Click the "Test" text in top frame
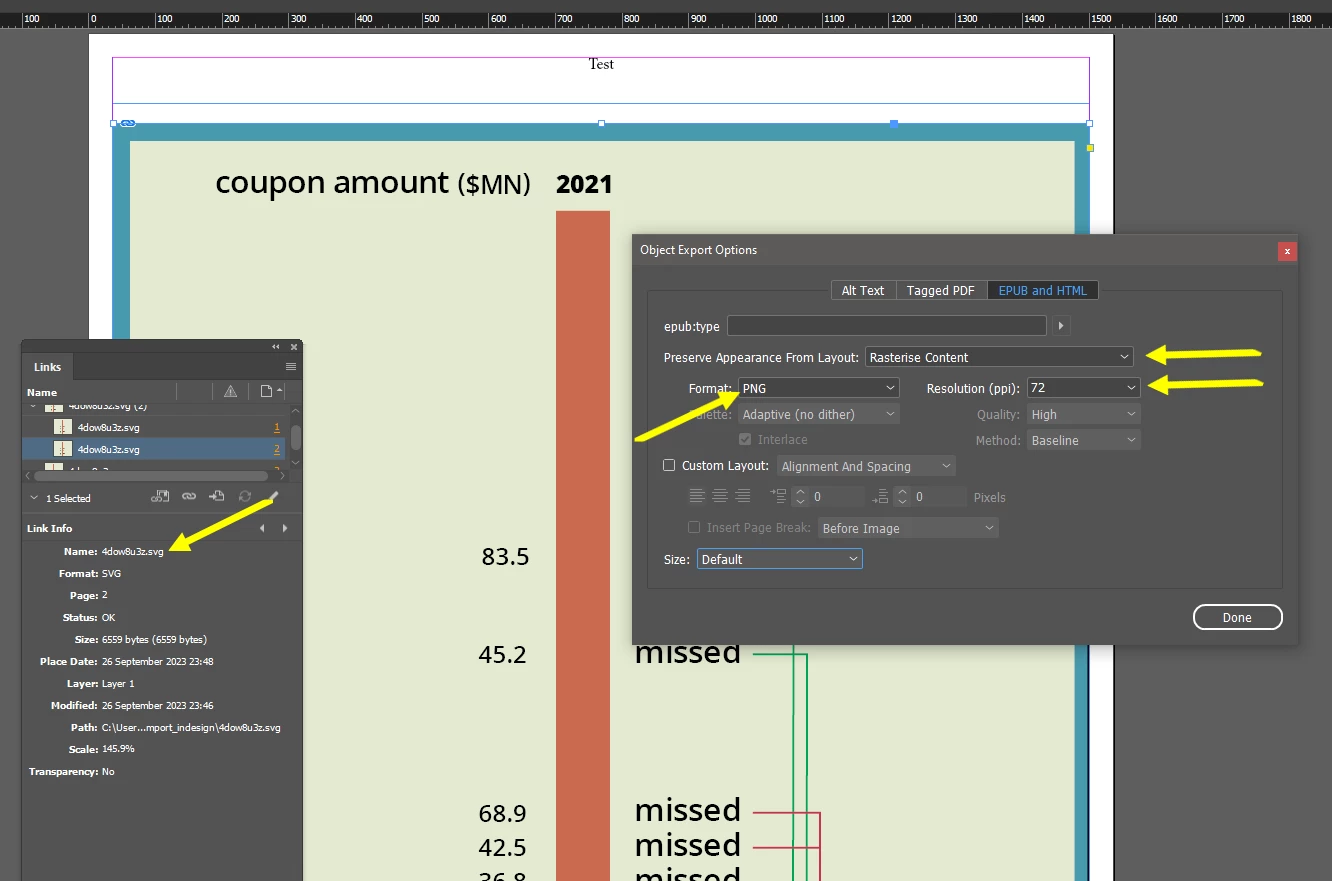This screenshot has height=881, width=1332. [601, 64]
